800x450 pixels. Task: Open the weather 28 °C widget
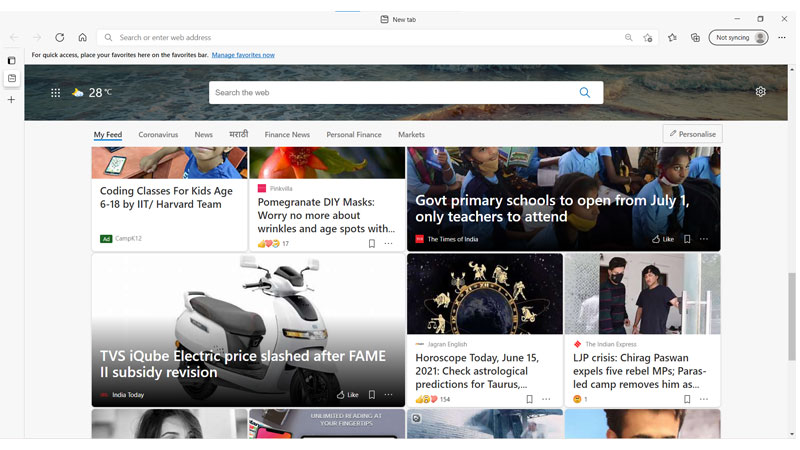92,92
